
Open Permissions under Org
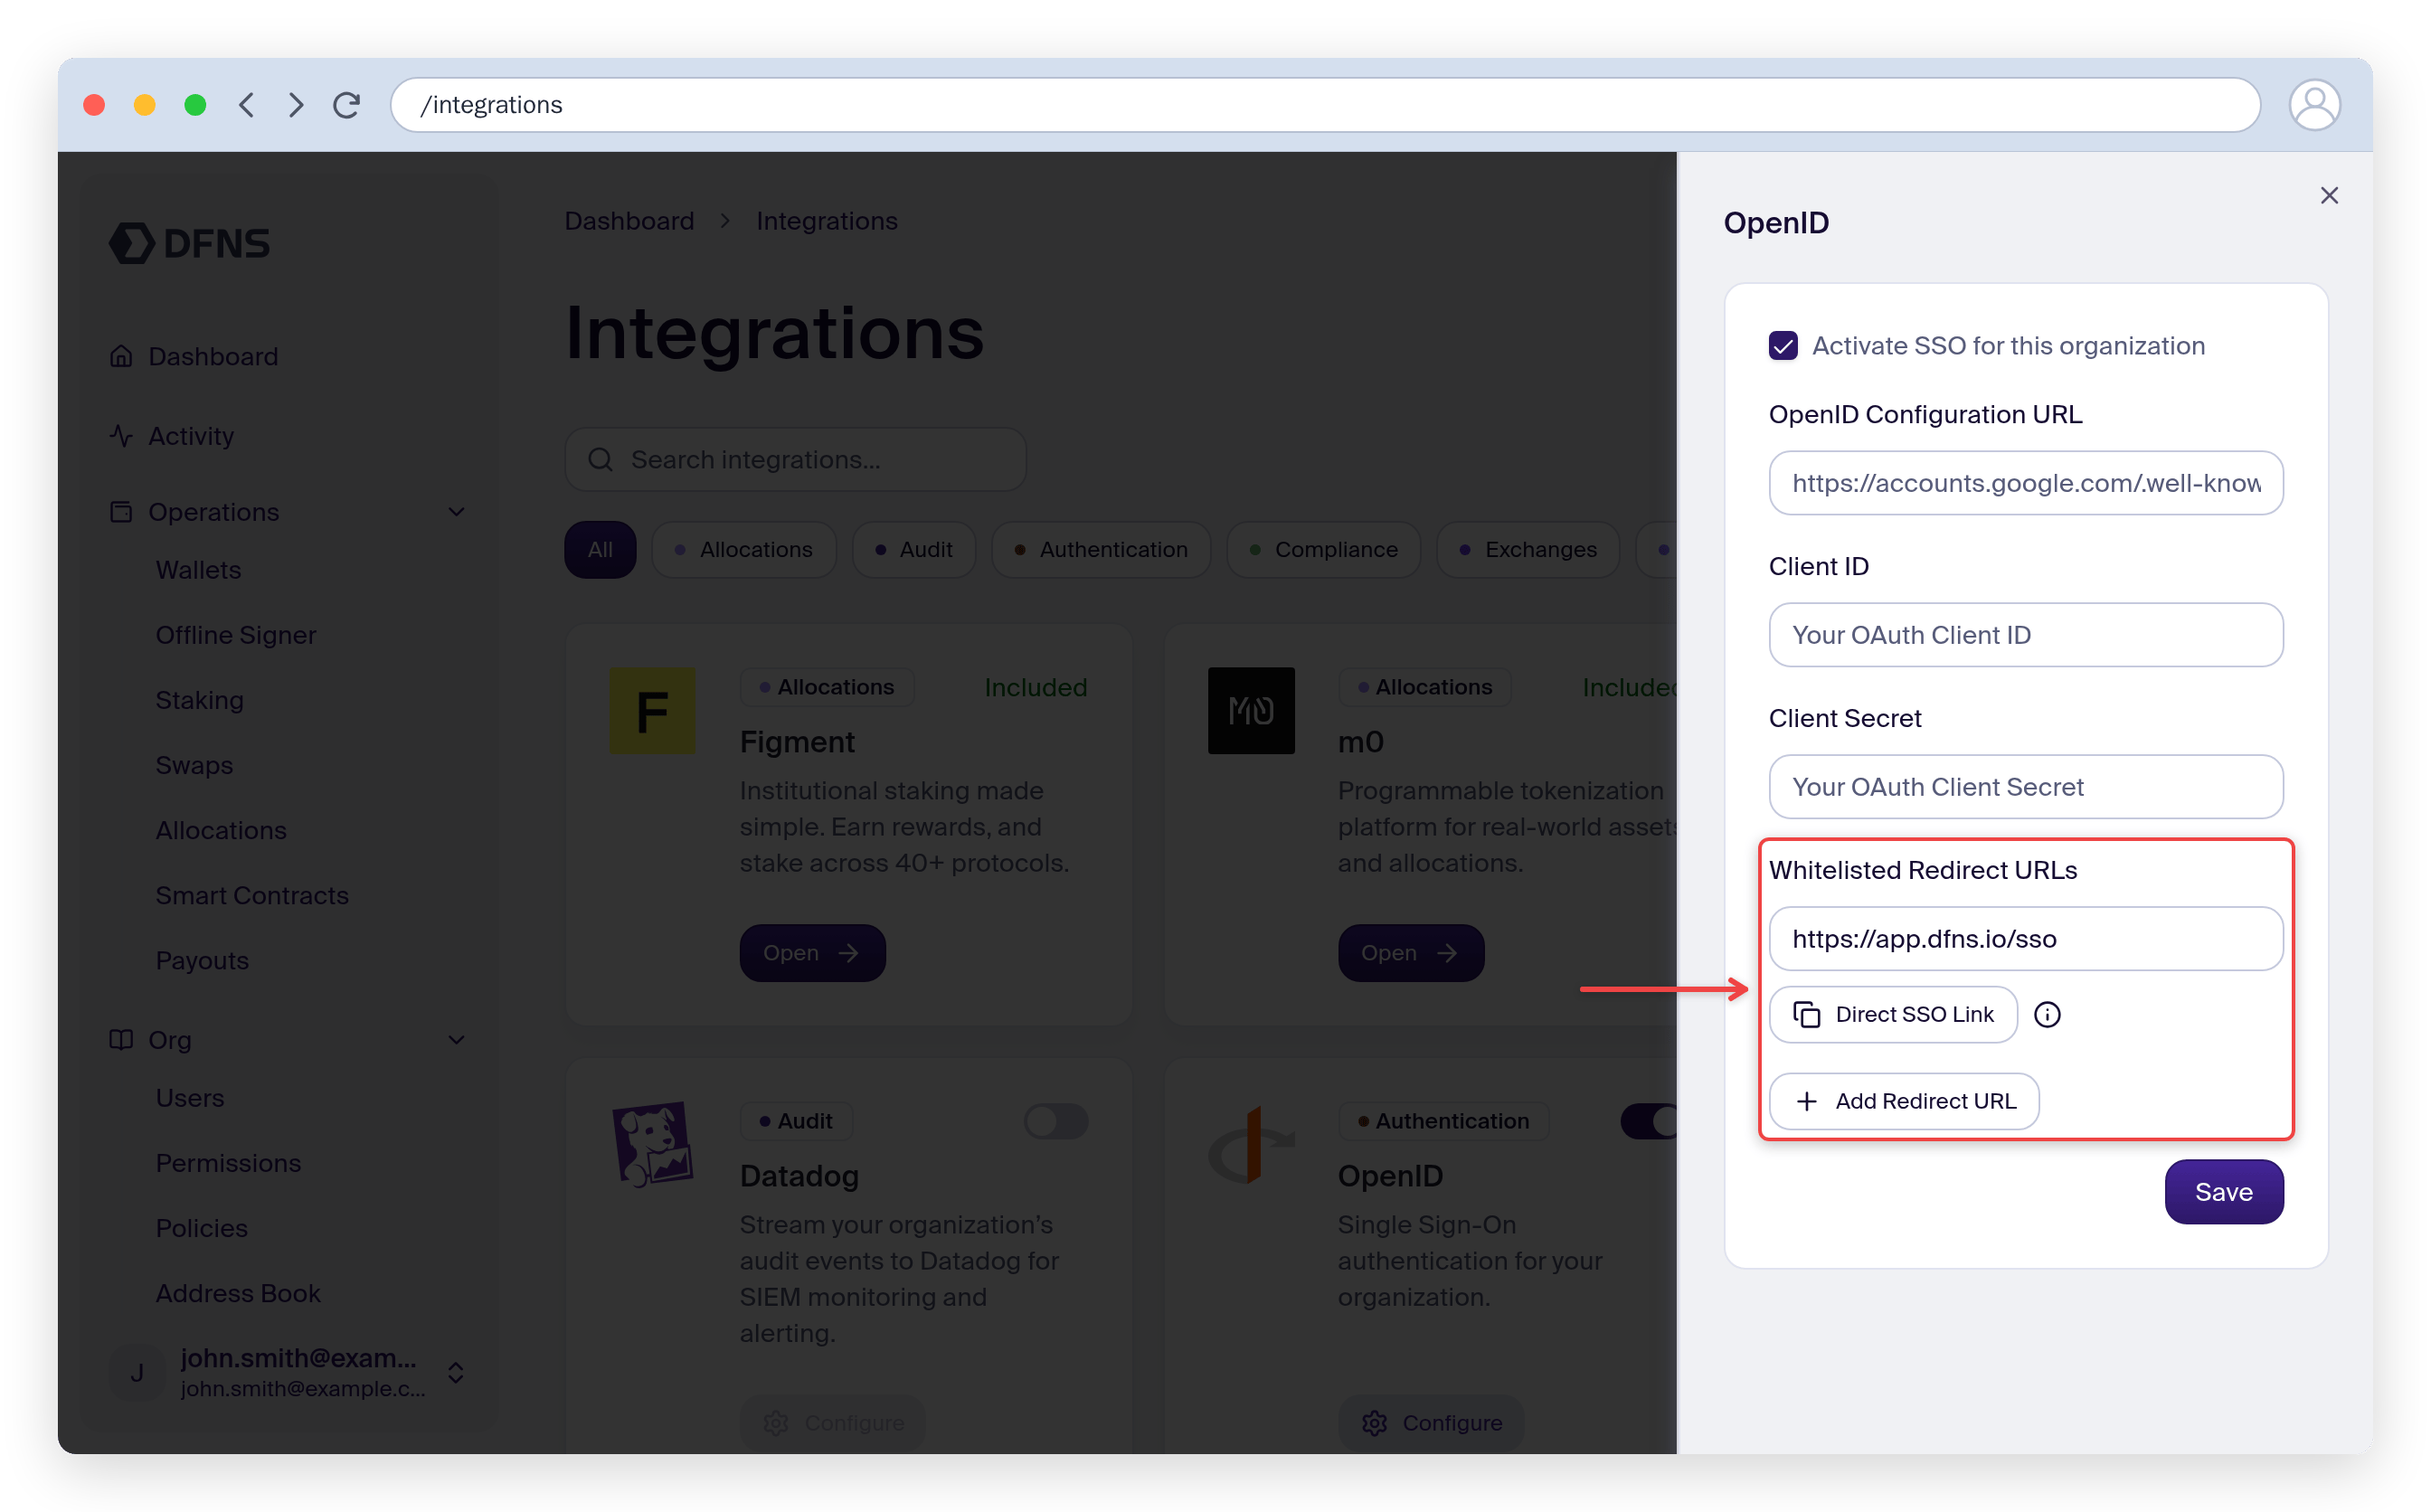tap(228, 1163)
